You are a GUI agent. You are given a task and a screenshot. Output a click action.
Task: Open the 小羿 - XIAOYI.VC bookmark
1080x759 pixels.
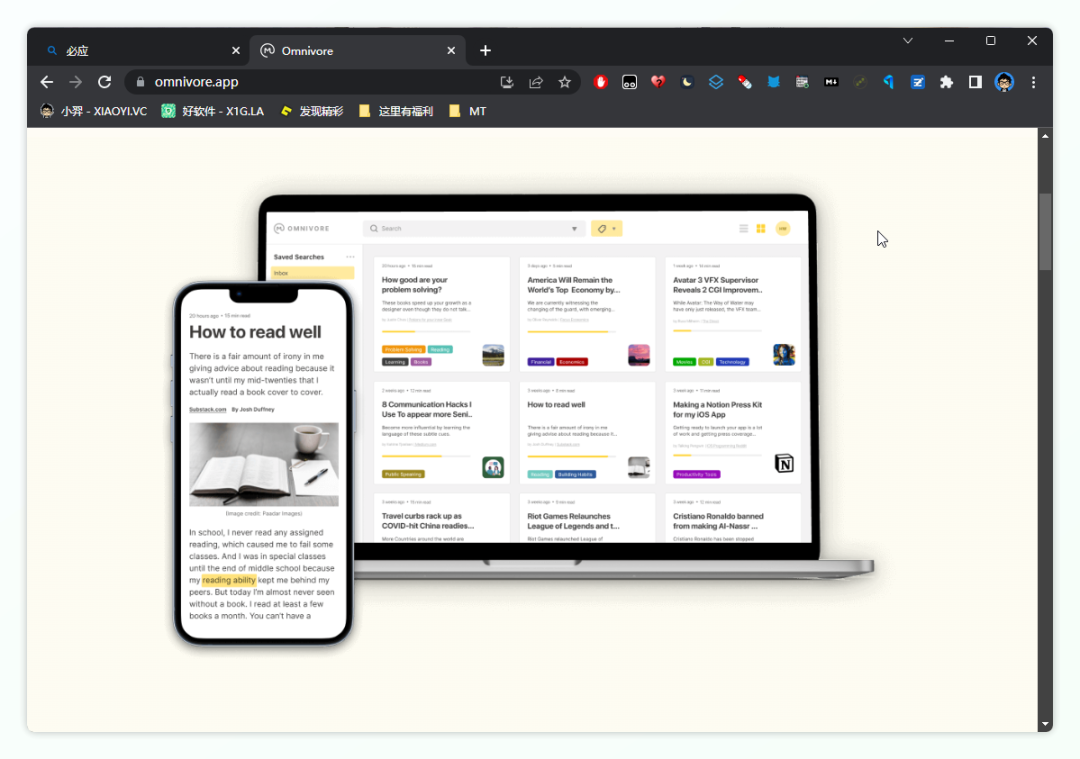(x=94, y=111)
